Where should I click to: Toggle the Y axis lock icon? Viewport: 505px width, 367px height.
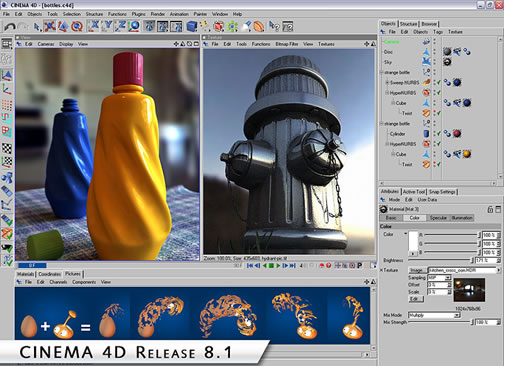coord(108,26)
